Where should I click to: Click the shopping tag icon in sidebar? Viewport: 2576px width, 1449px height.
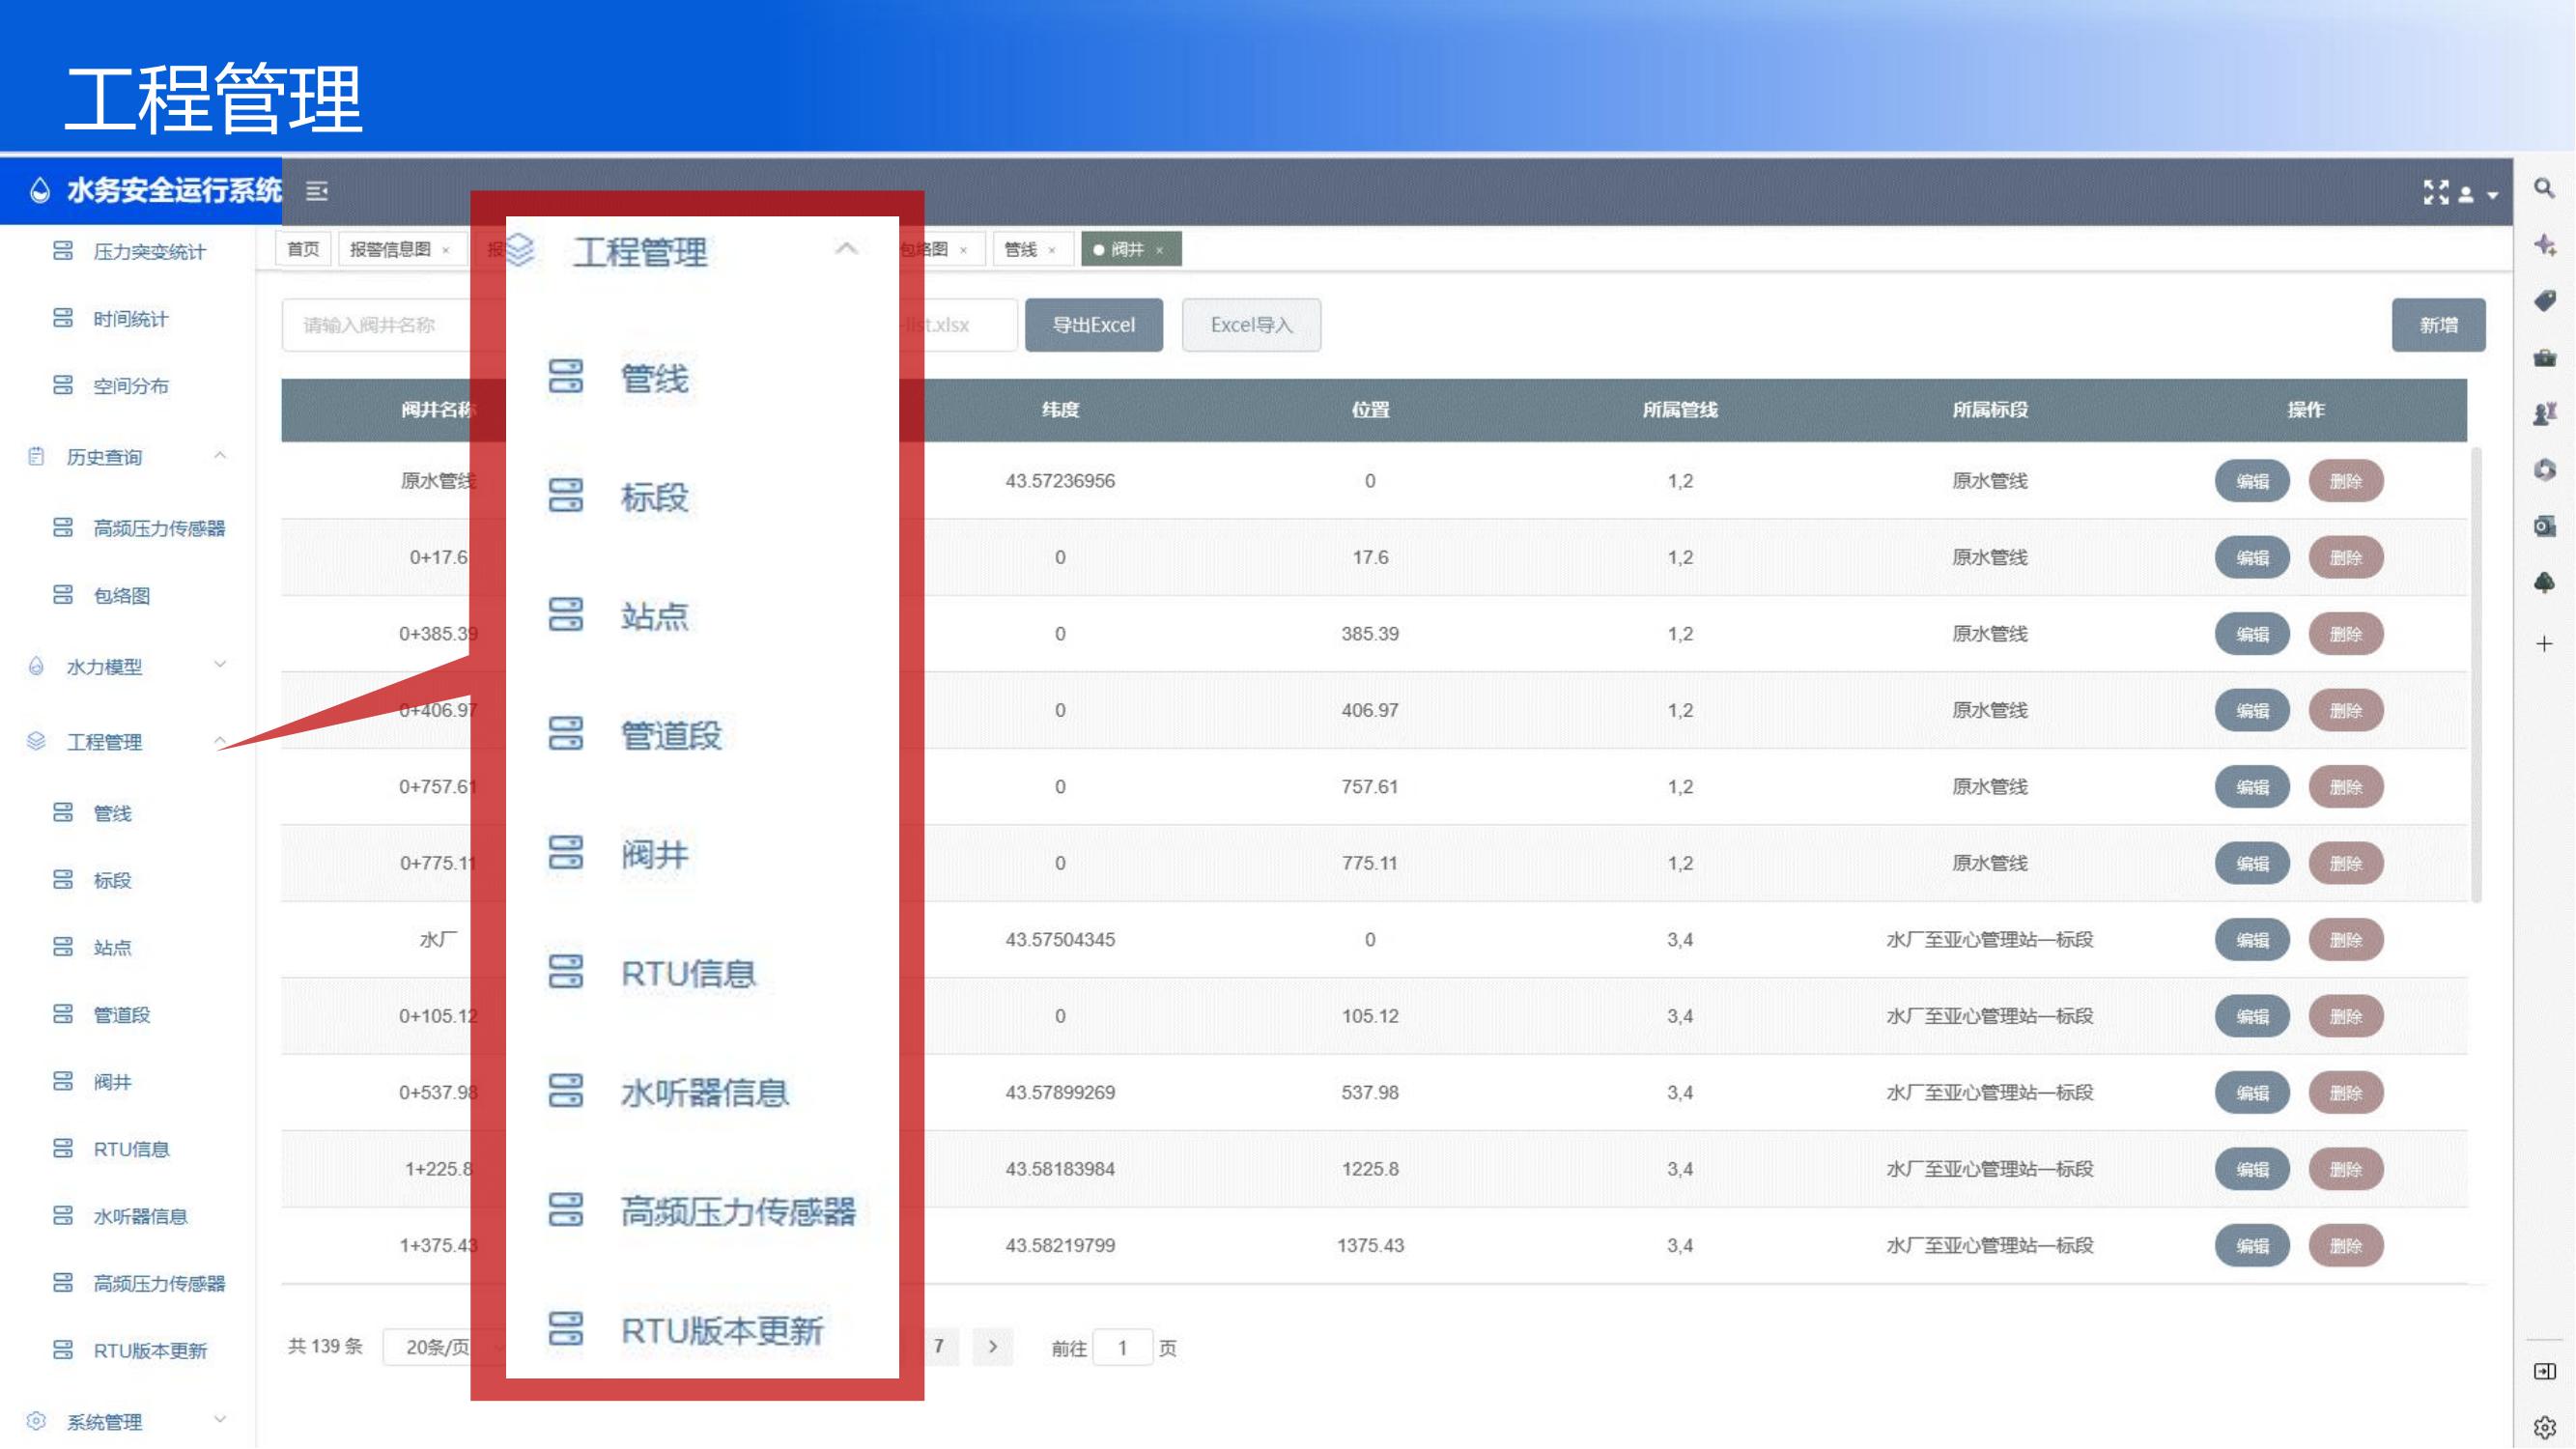point(2544,301)
